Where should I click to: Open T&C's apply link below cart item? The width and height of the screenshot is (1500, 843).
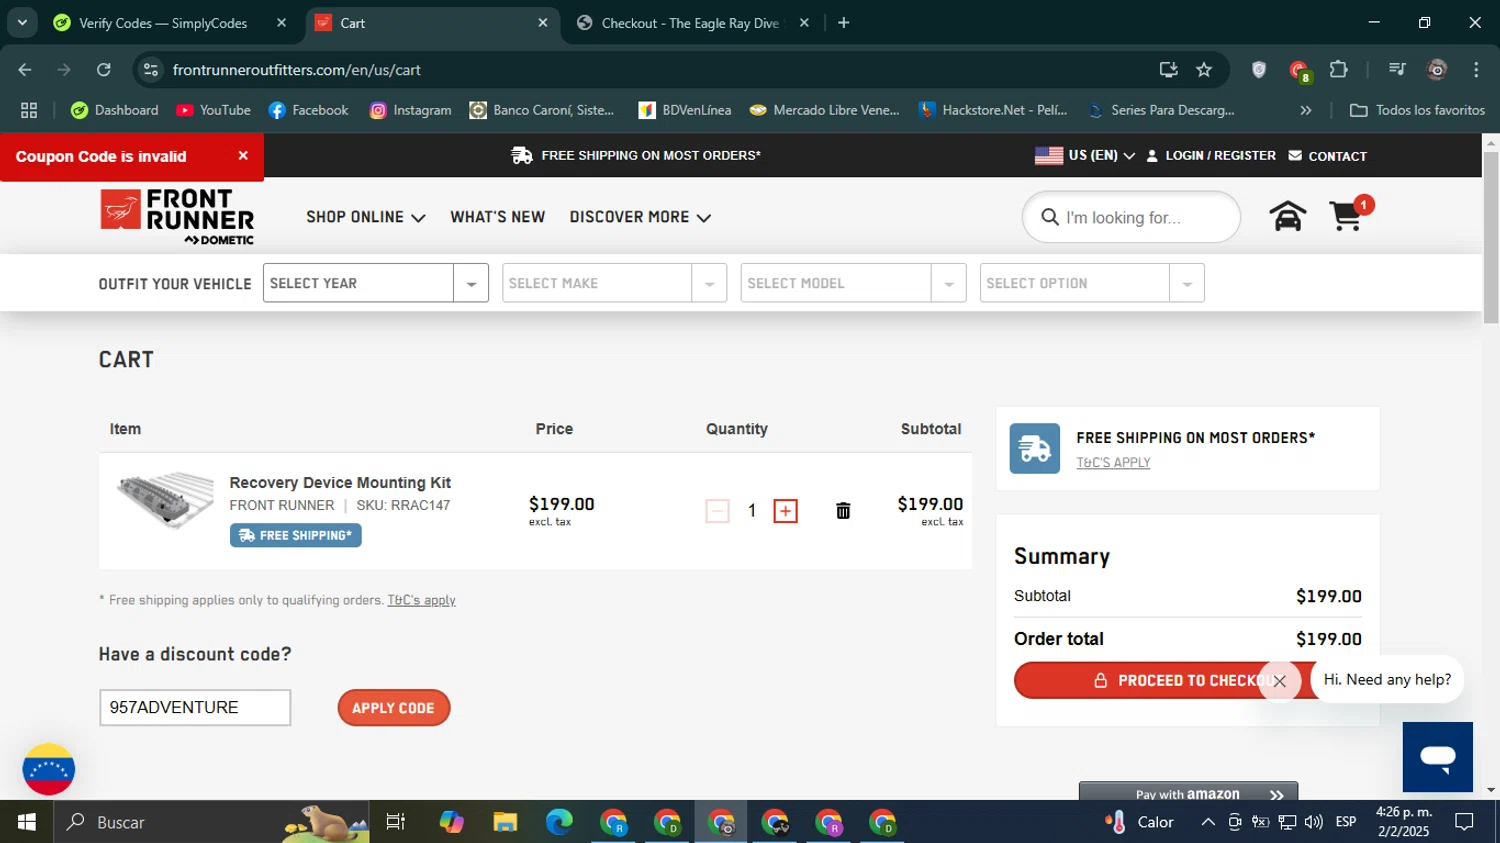tap(421, 600)
